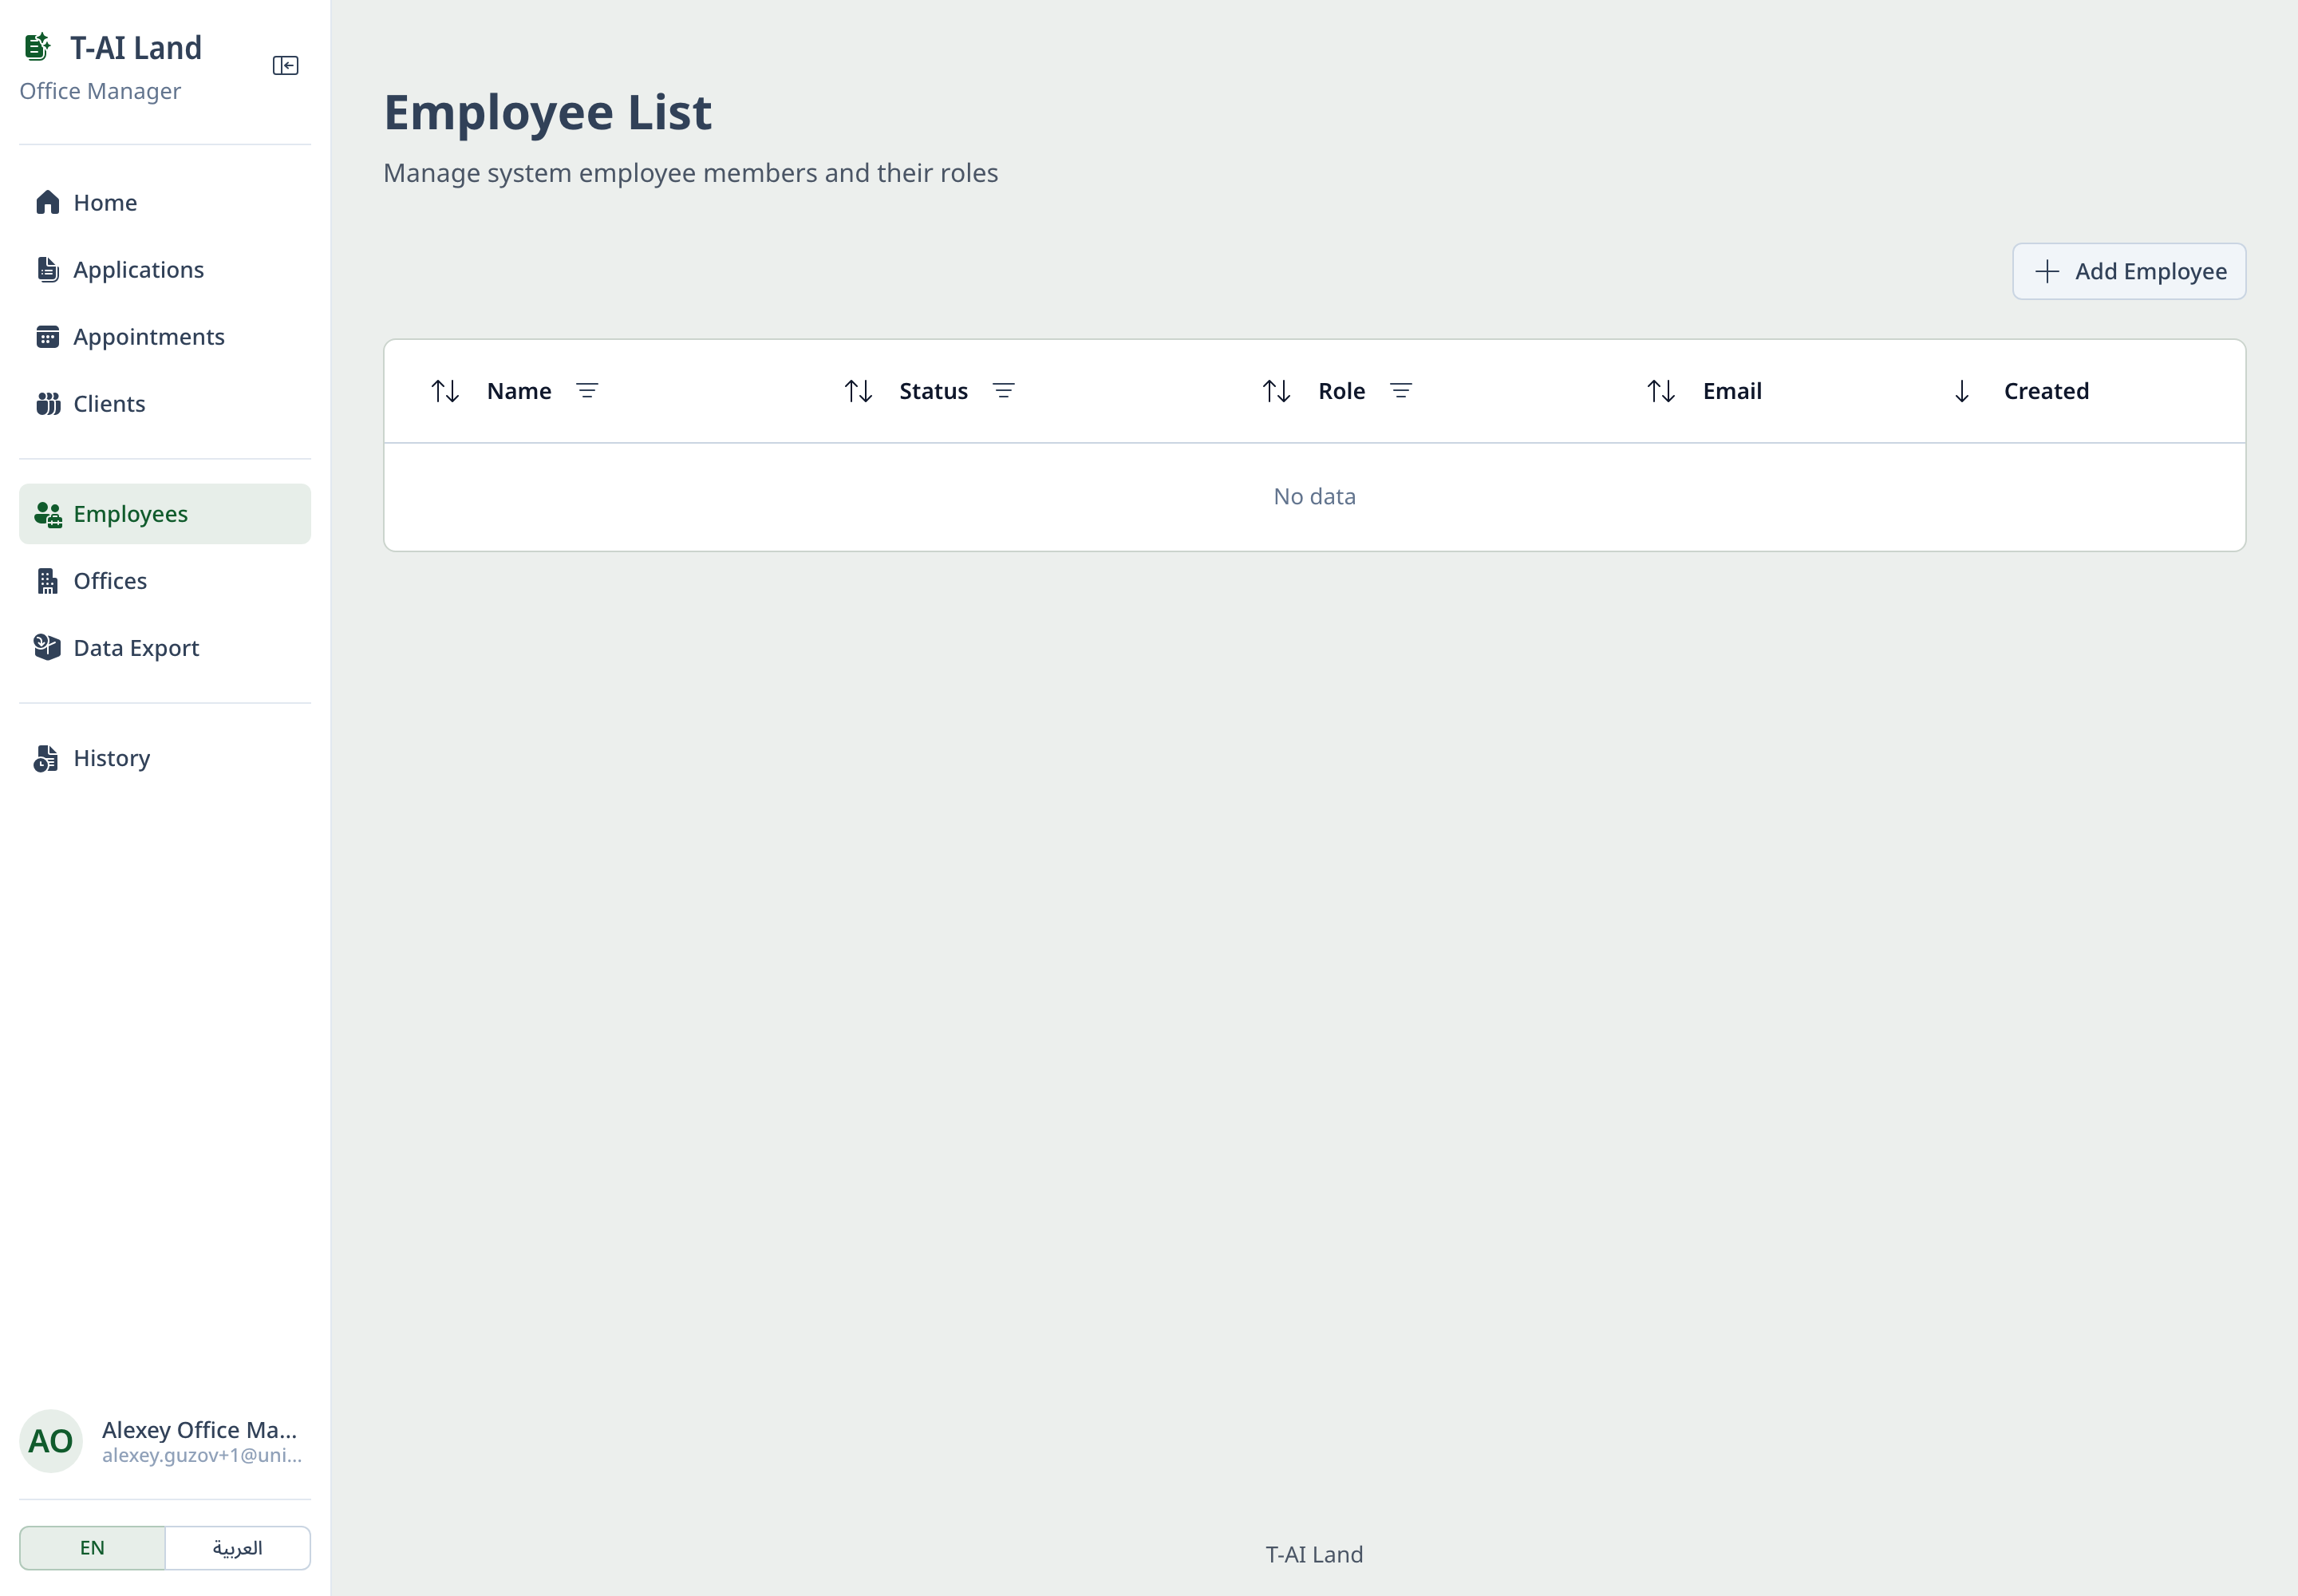Click the Home house icon

[48, 203]
